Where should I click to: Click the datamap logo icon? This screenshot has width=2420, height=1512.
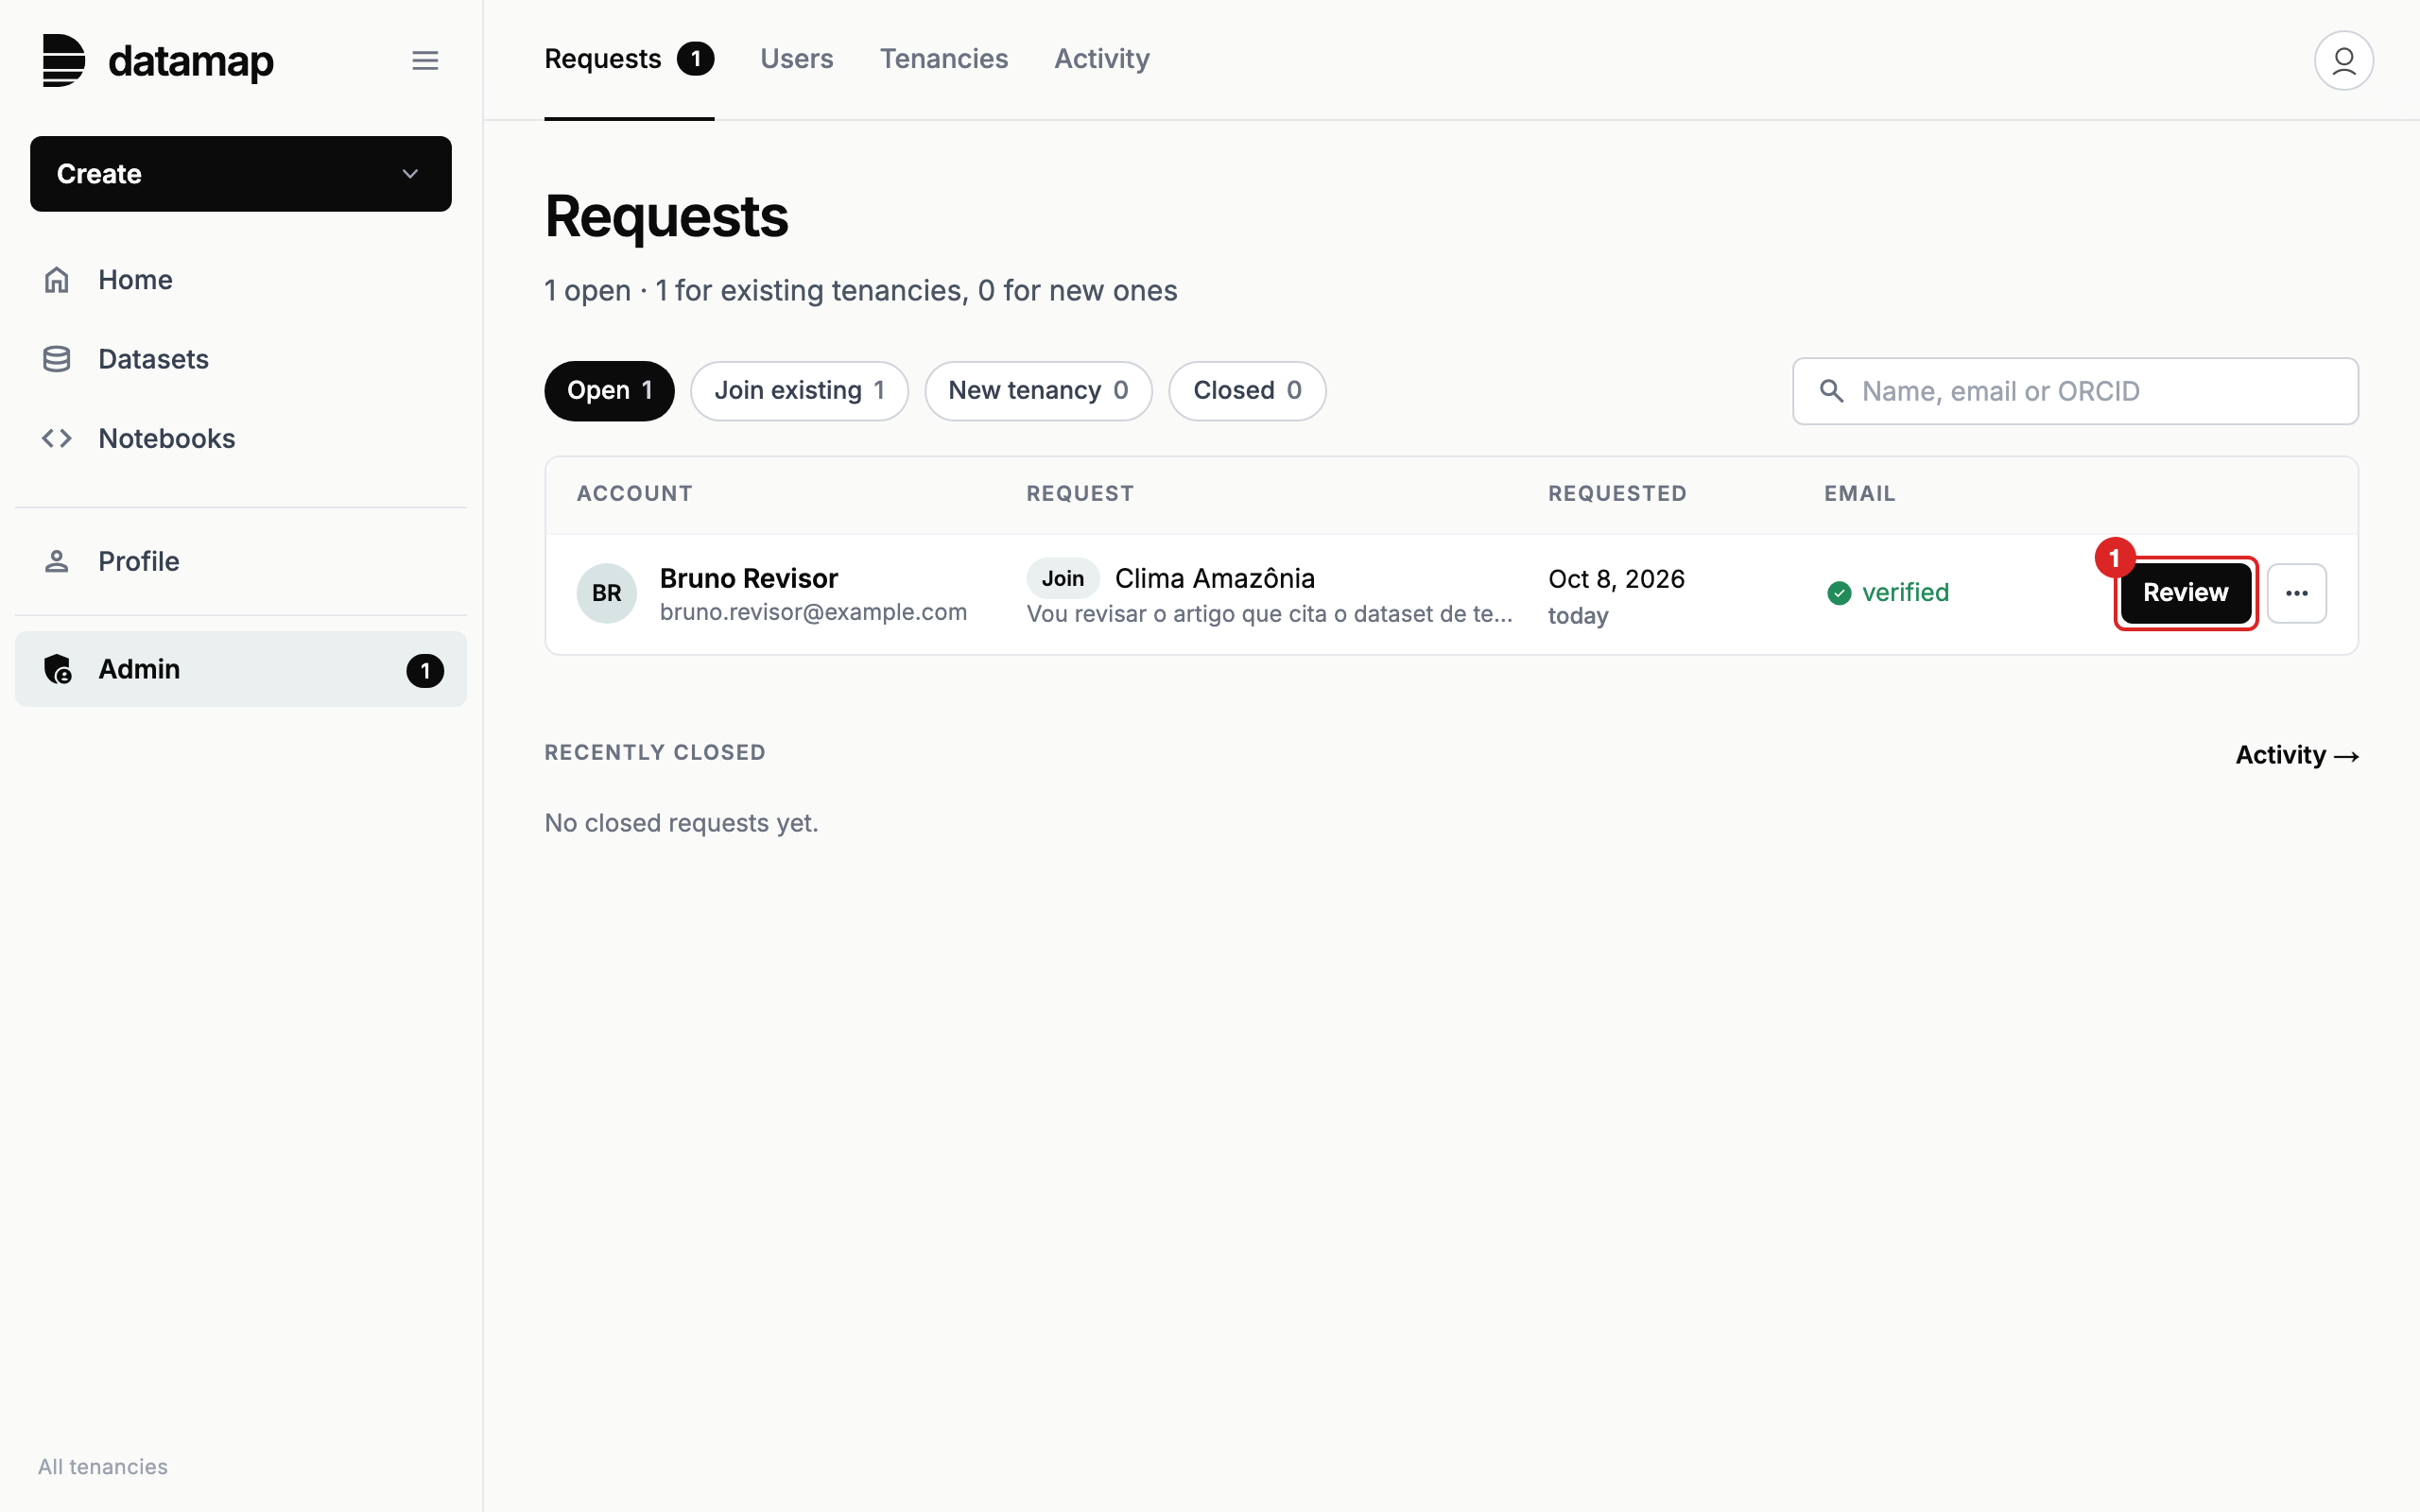pos(64,60)
